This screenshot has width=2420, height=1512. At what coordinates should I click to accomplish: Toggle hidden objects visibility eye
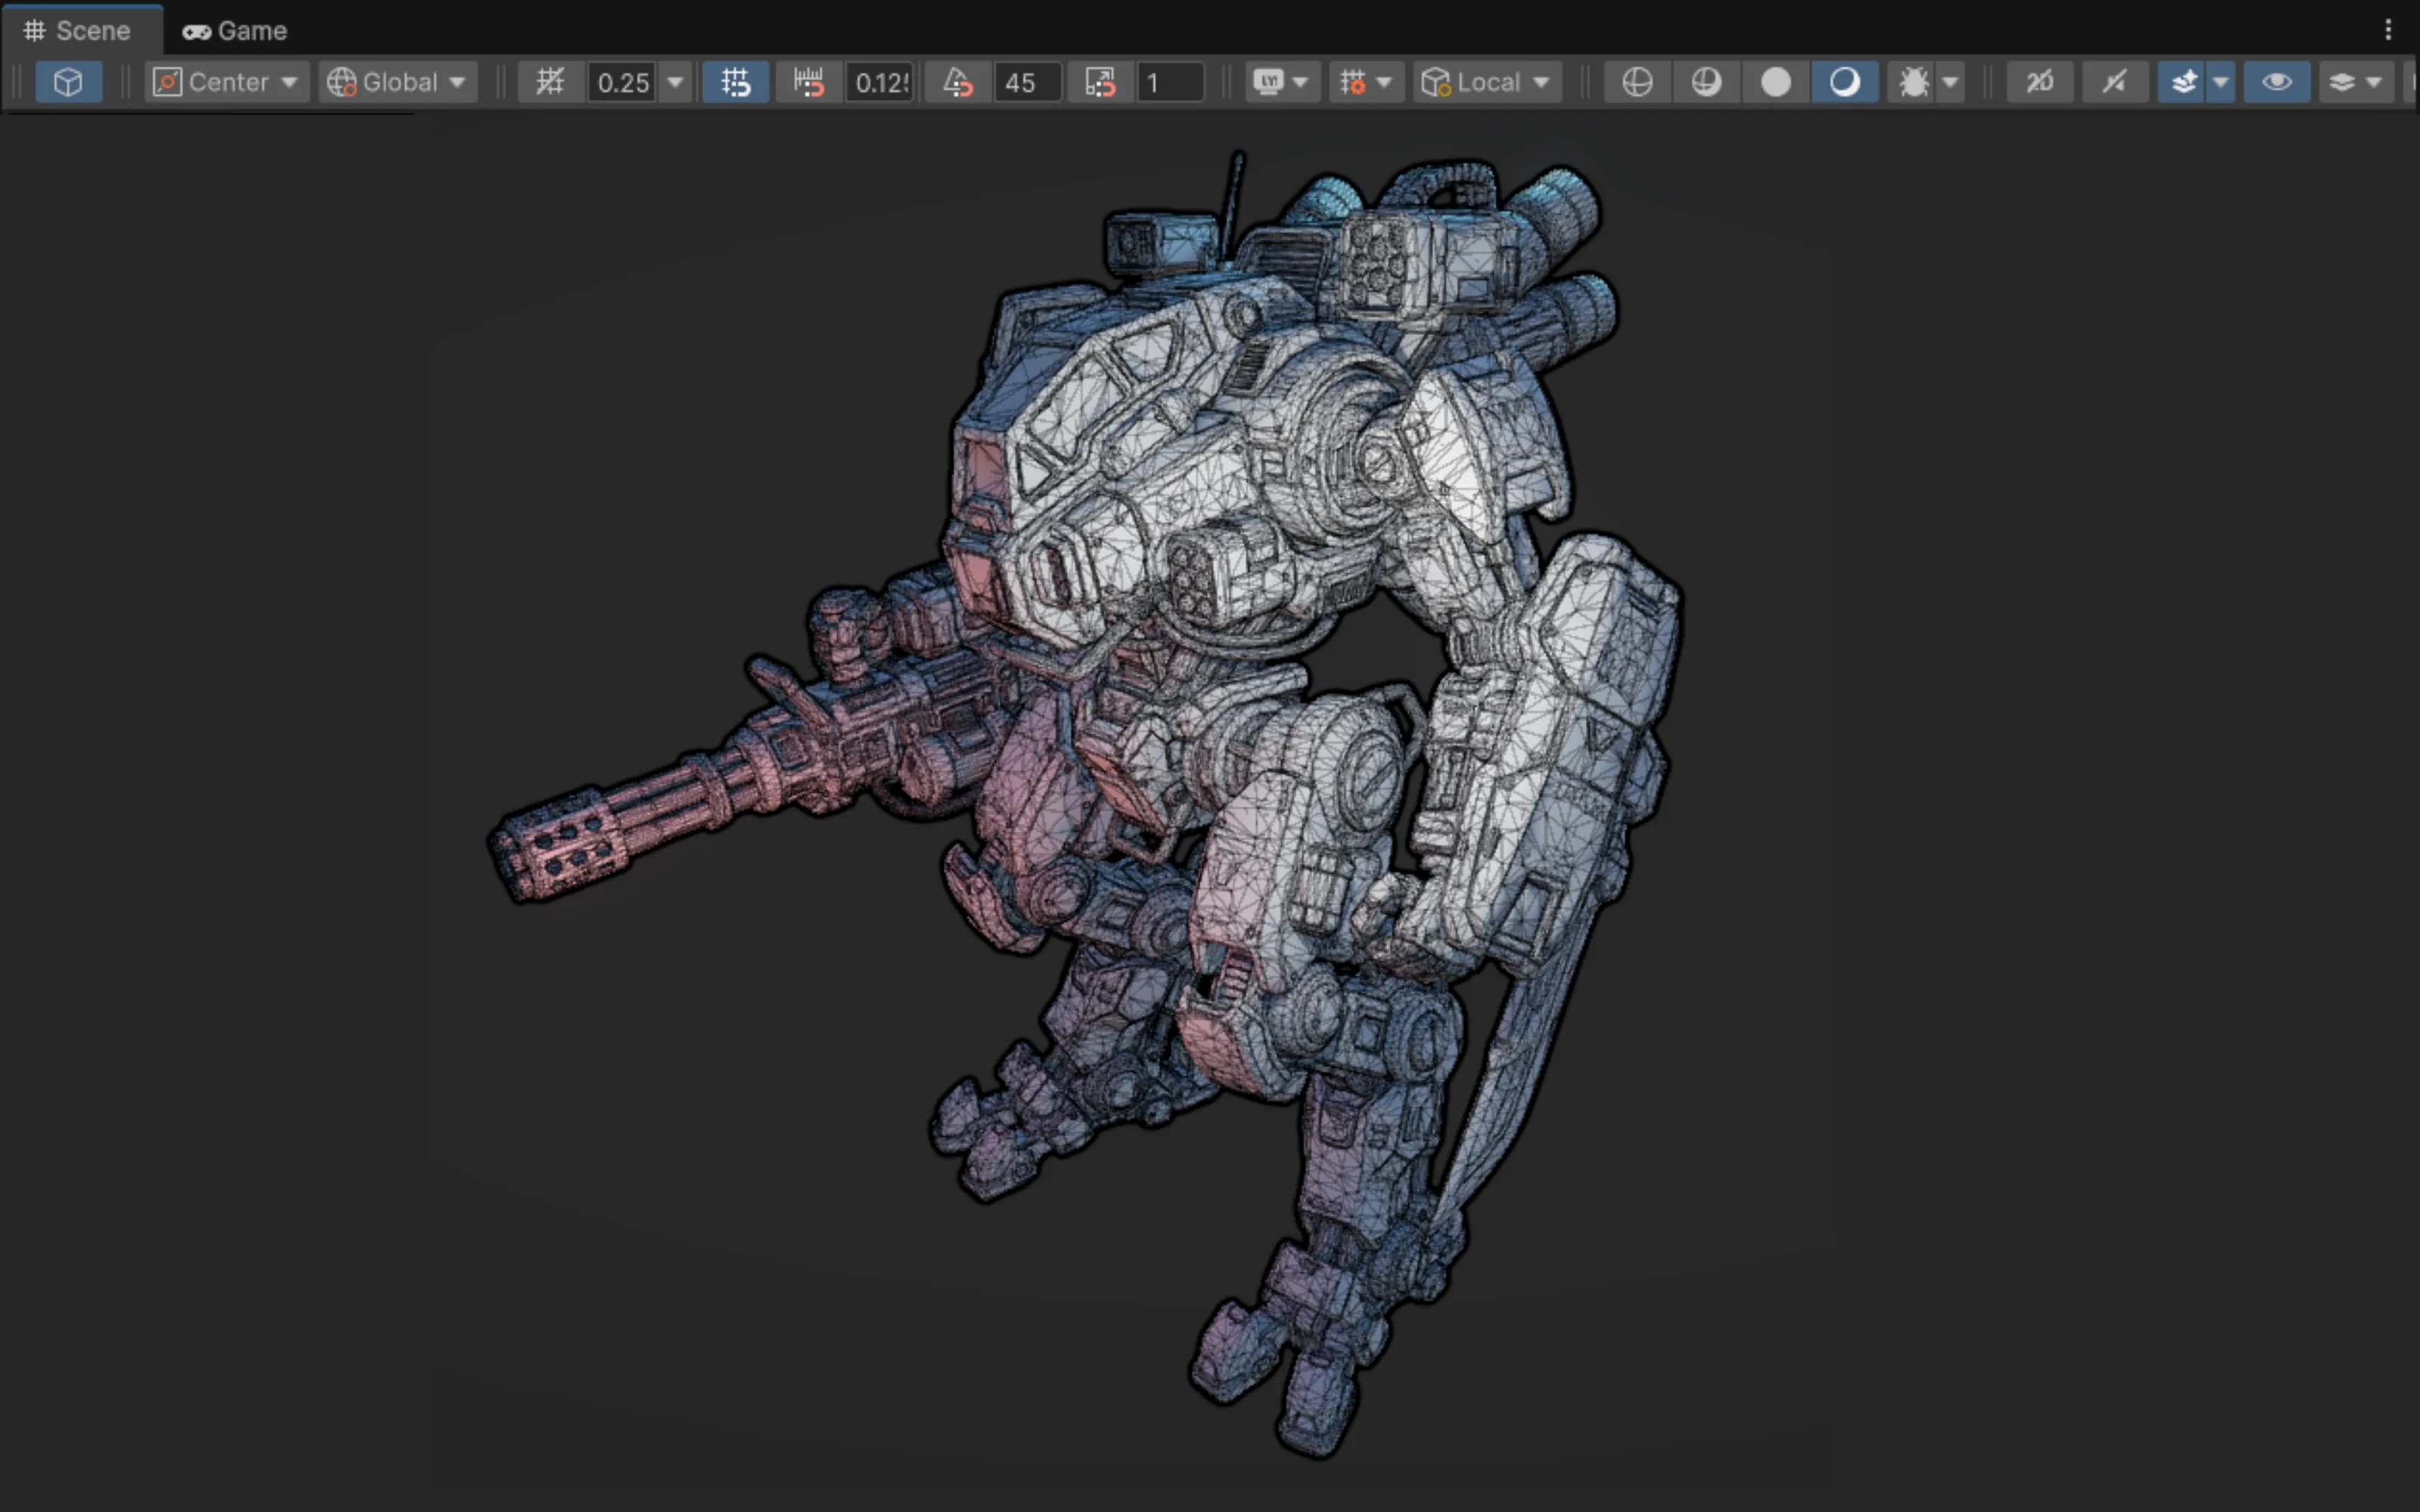[x=2277, y=82]
